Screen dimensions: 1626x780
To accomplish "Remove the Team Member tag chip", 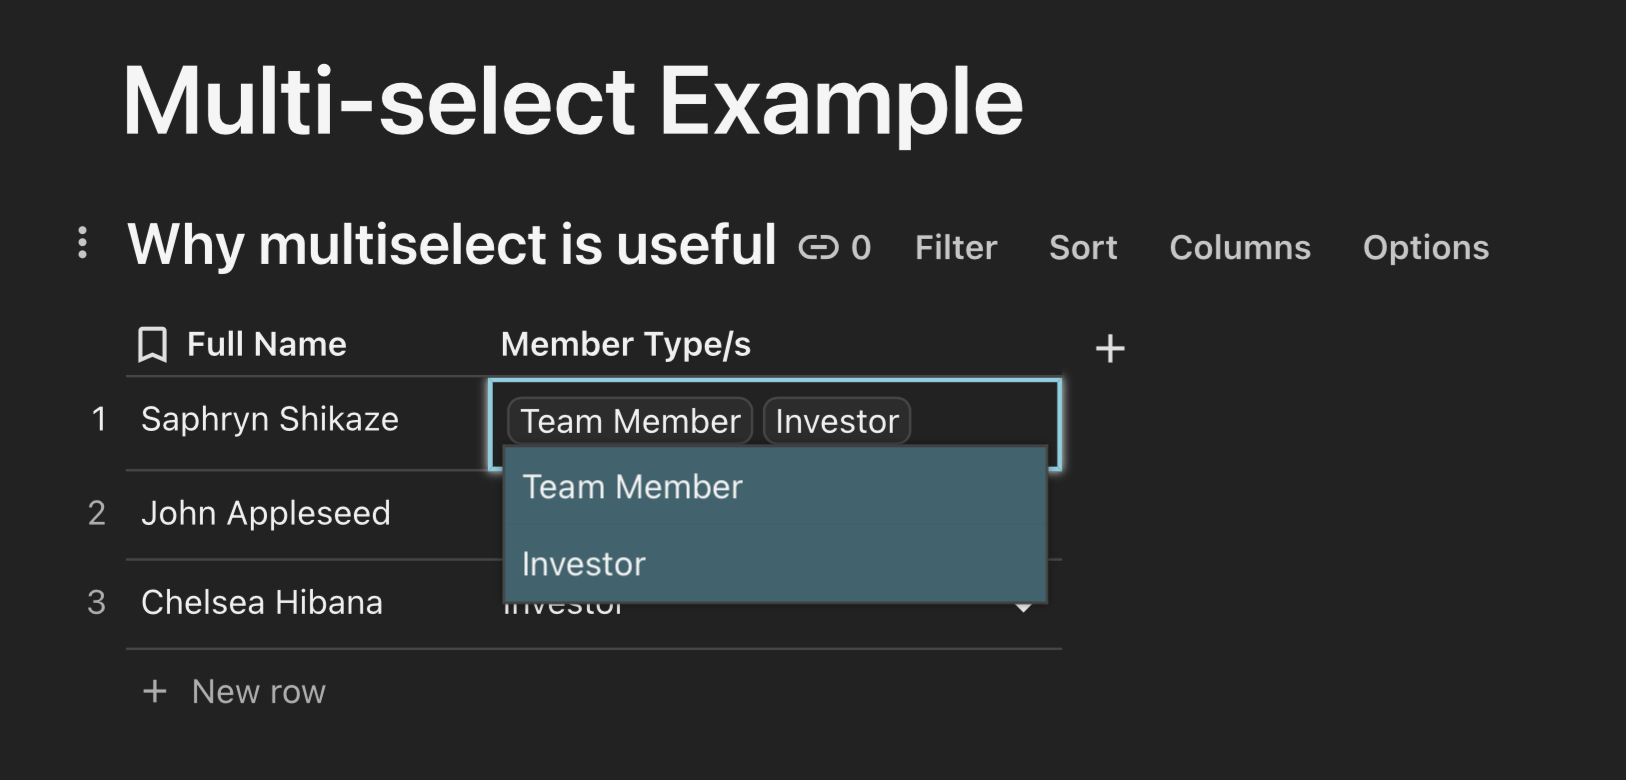I will point(630,421).
